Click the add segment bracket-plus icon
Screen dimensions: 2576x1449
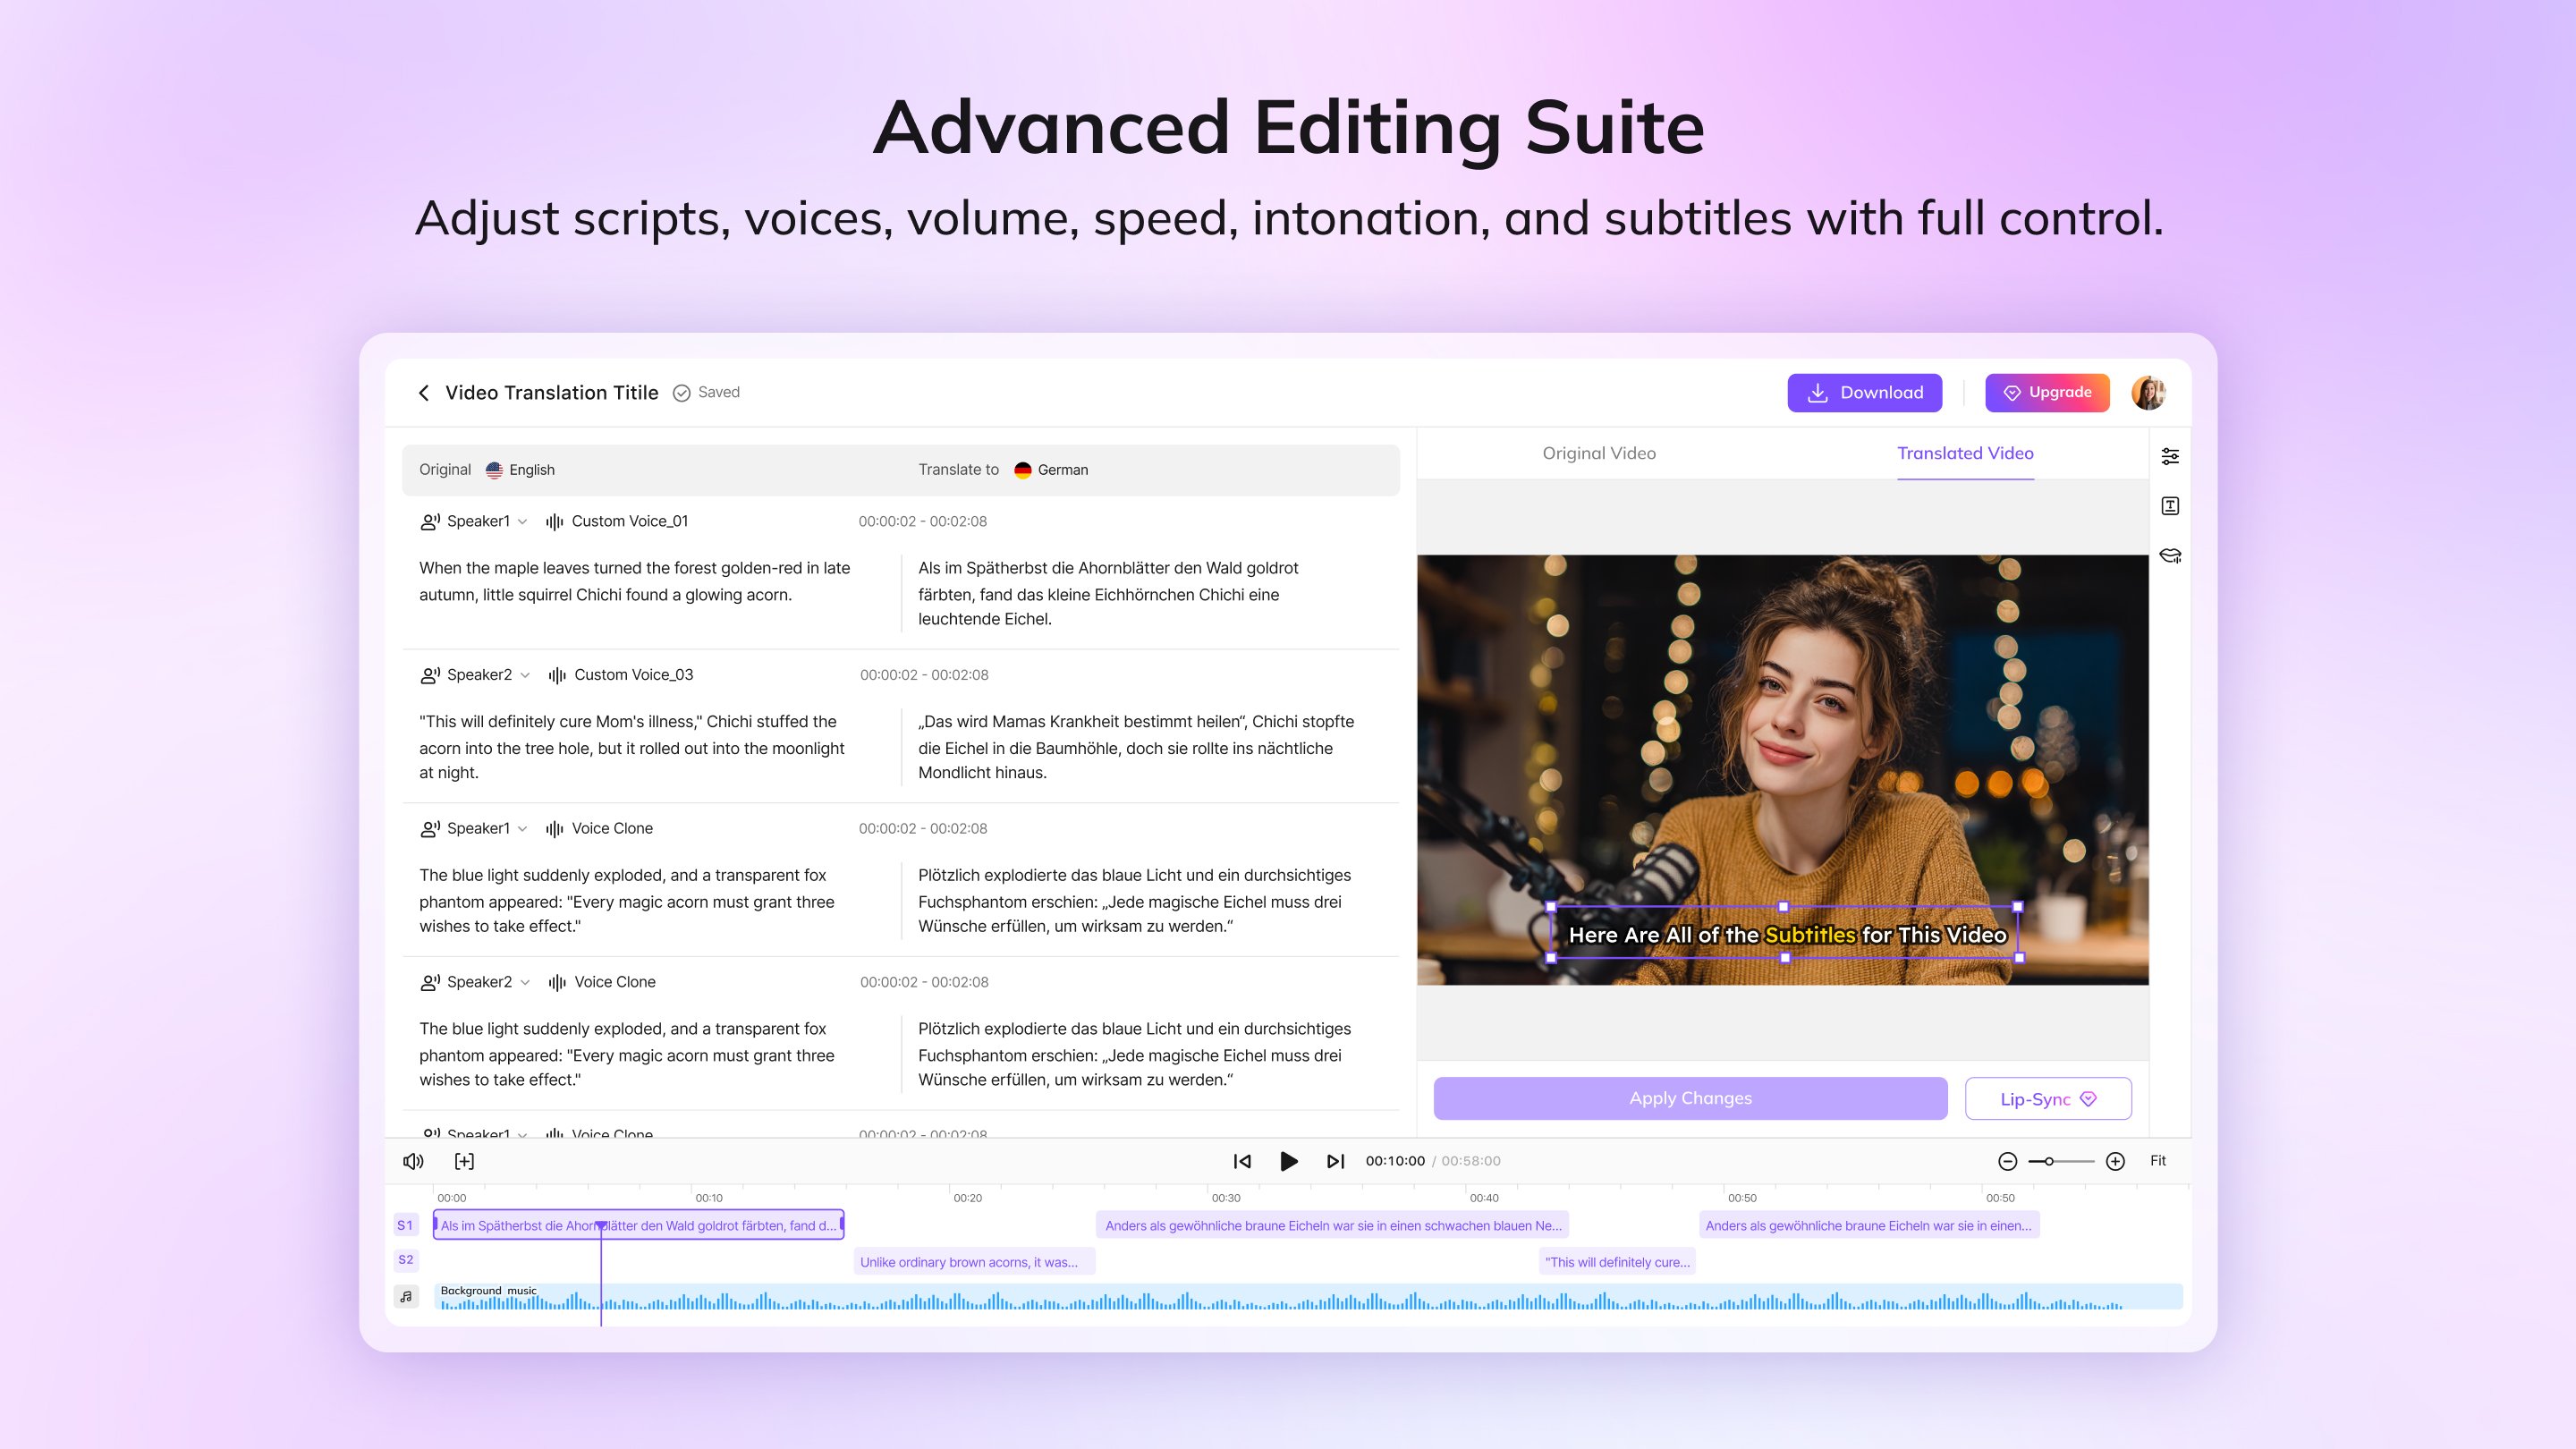point(464,1161)
